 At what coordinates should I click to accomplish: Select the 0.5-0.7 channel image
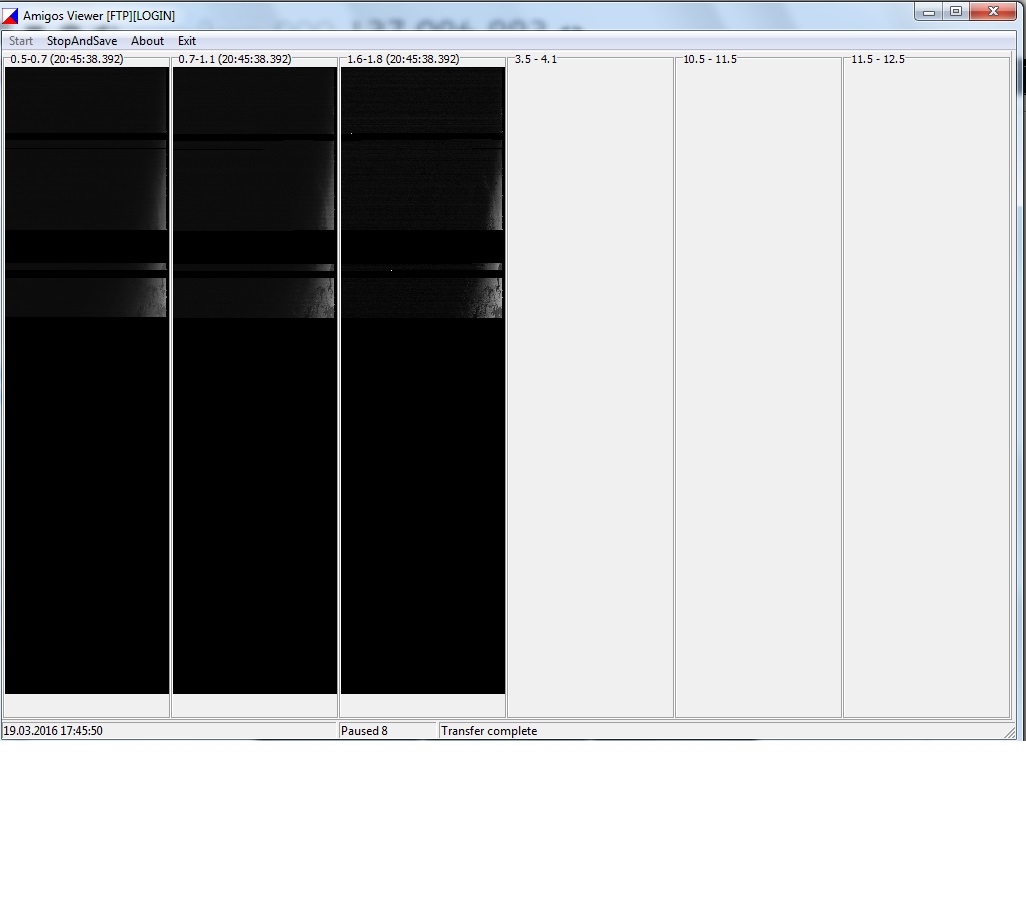tap(87, 380)
